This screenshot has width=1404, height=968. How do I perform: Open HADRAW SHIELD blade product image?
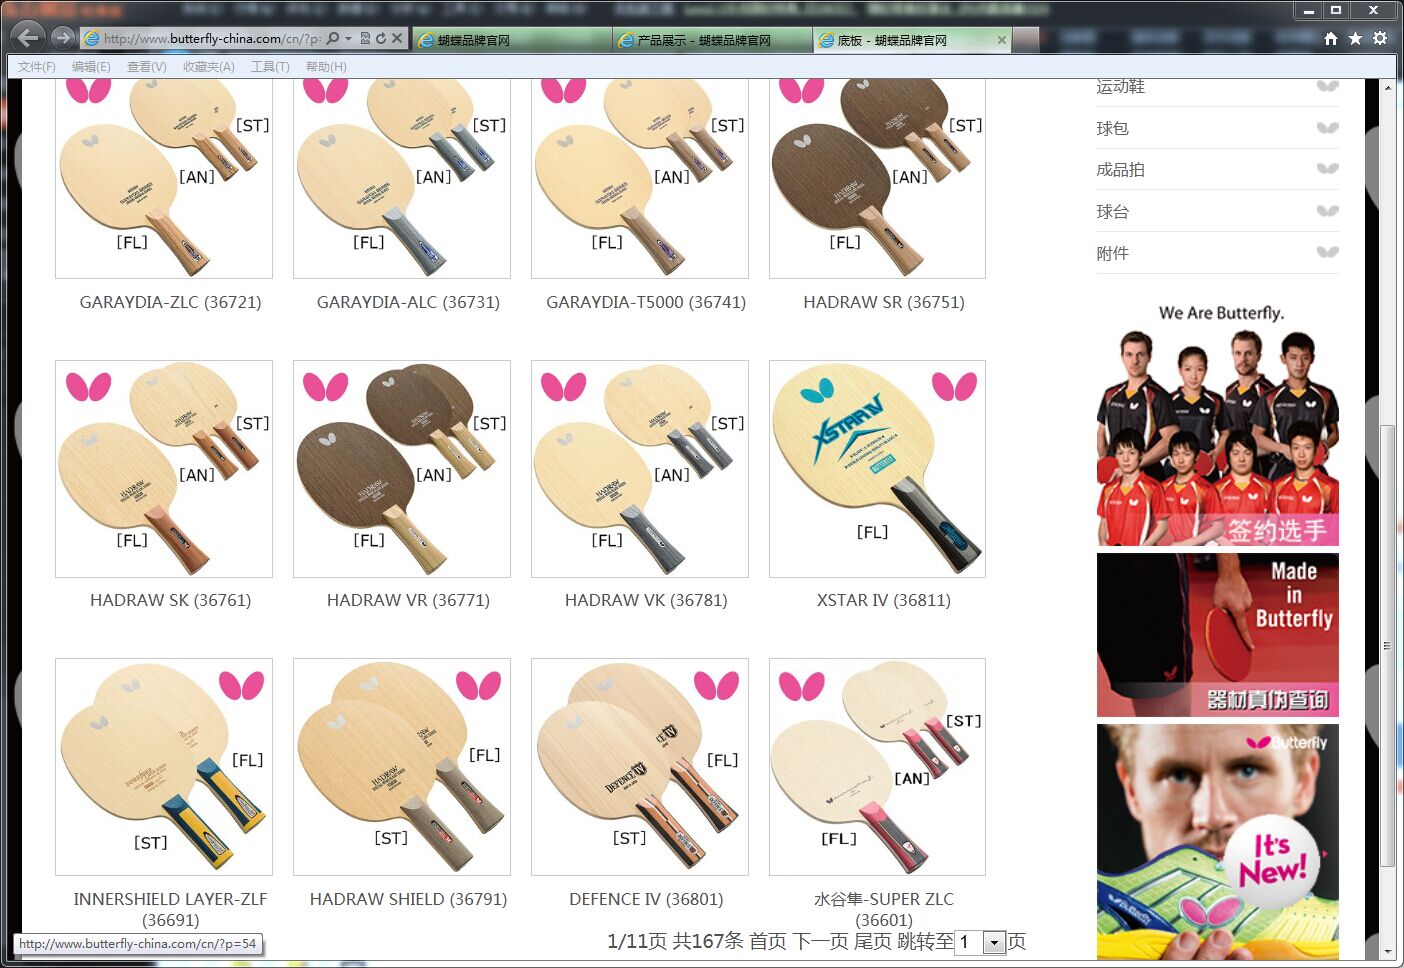[x=402, y=767]
